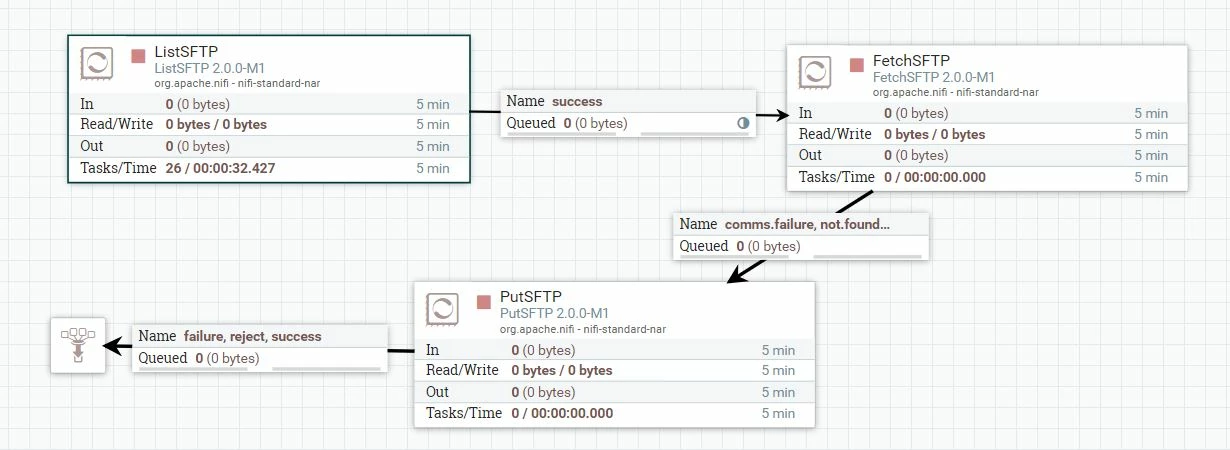Image resolution: width=1230 pixels, height=450 pixels.
Task: Click org.apache.nifi bundle text under PutSFTP
Action: 583,328
